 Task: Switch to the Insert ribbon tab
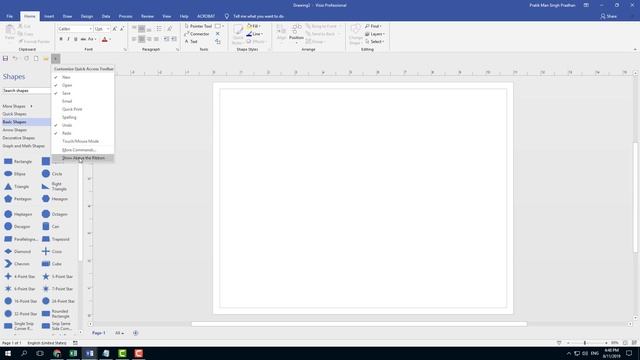click(x=49, y=16)
